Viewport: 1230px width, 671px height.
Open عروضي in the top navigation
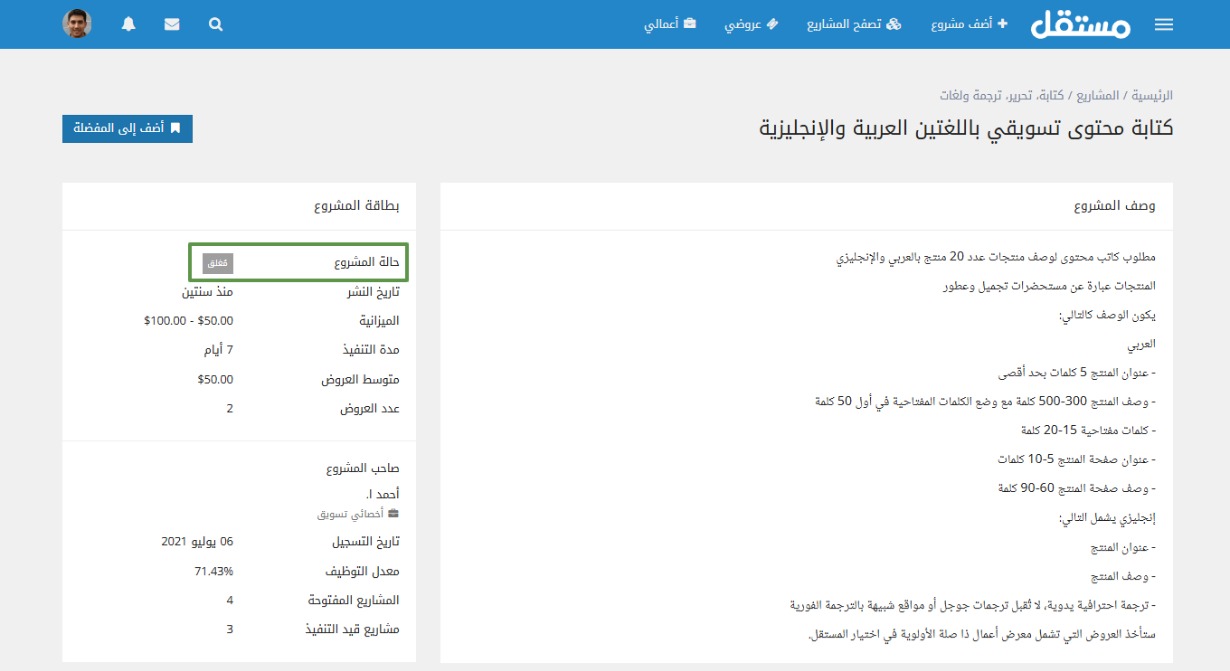point(751,24)
